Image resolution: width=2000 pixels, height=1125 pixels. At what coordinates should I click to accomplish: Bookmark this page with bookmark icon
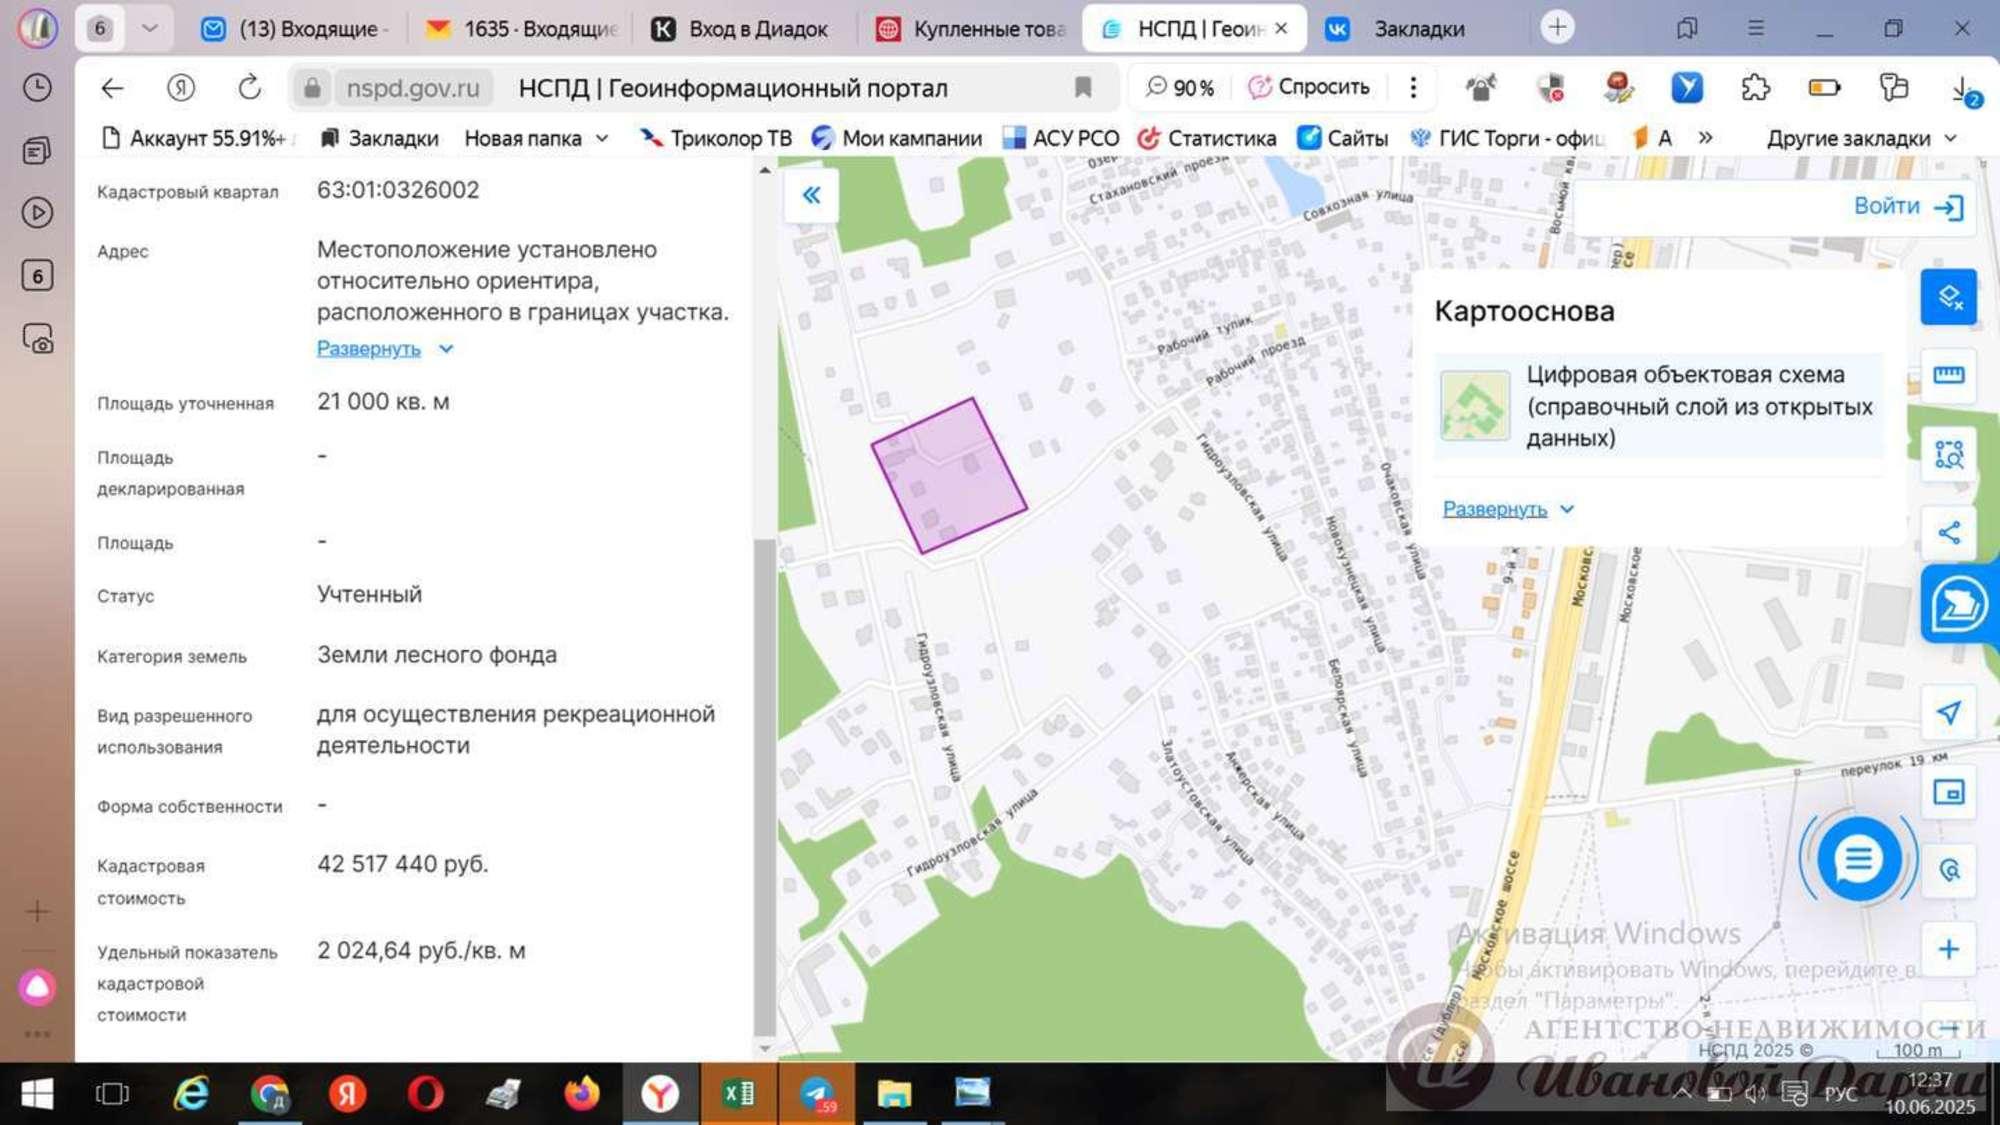coord(1082,88)
